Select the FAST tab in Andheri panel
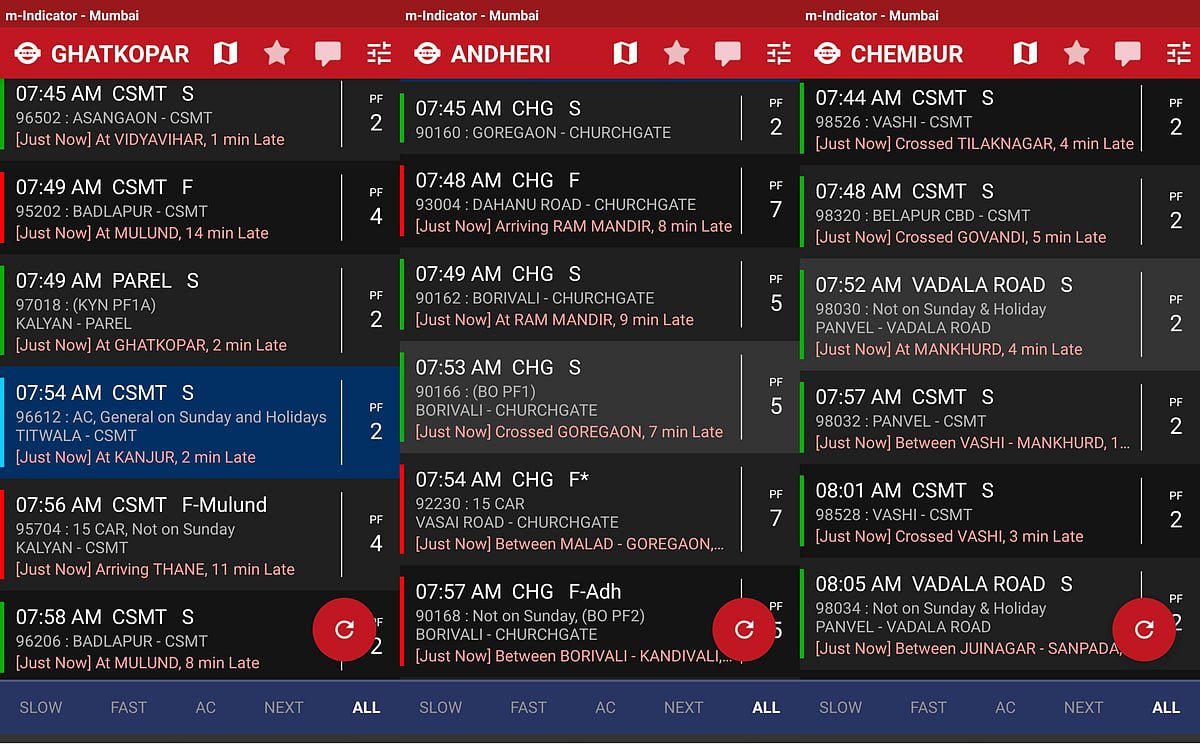The height and width of the screenshot is (744, 1200). click(529, 707)
